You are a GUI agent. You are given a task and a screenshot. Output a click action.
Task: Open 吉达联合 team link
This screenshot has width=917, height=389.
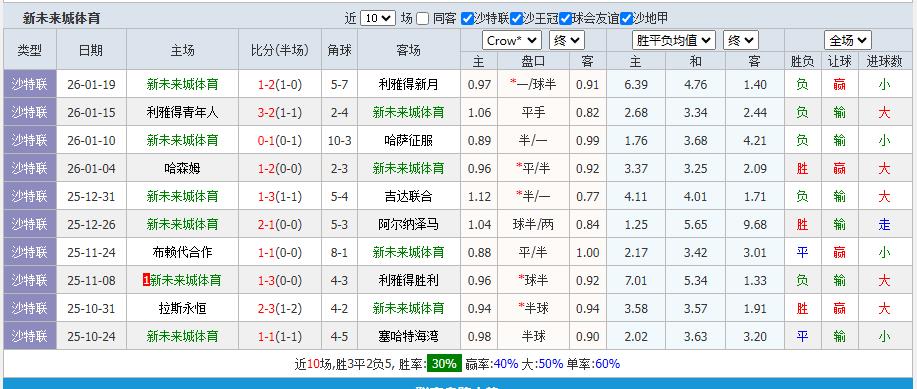tap(408, 197)
